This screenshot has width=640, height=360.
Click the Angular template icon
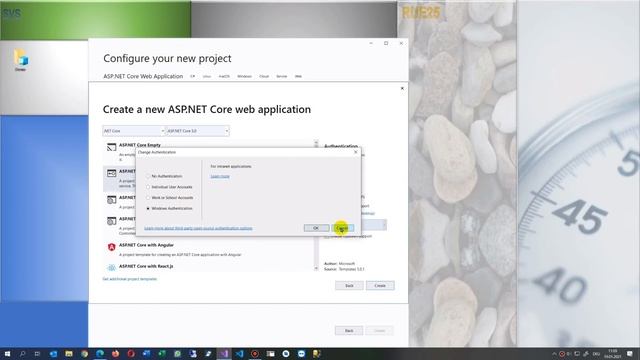coord(111,247)
